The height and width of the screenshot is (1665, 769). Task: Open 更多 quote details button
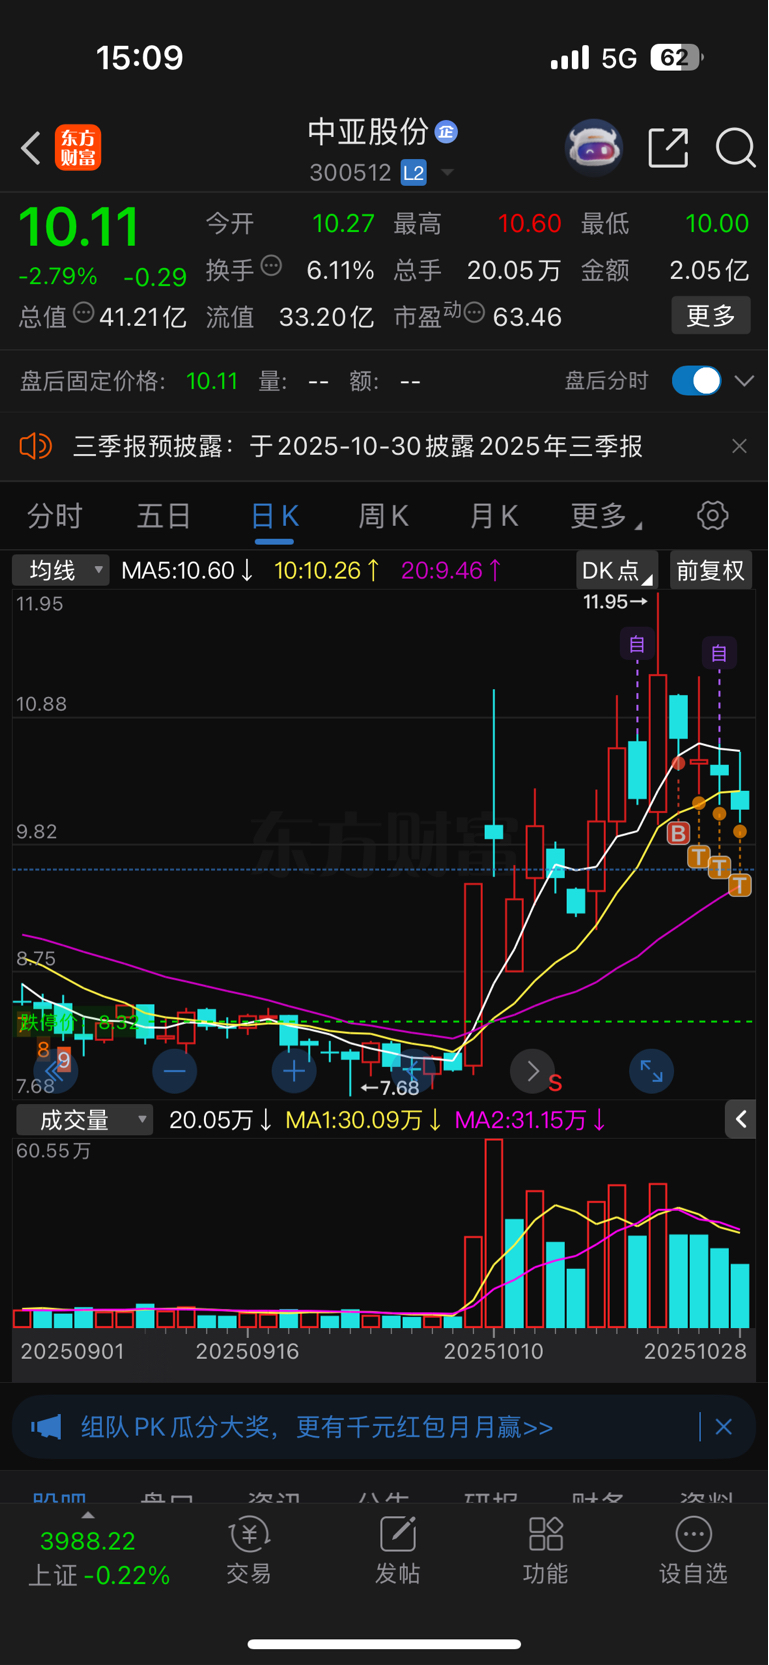(x=710, y=316)
